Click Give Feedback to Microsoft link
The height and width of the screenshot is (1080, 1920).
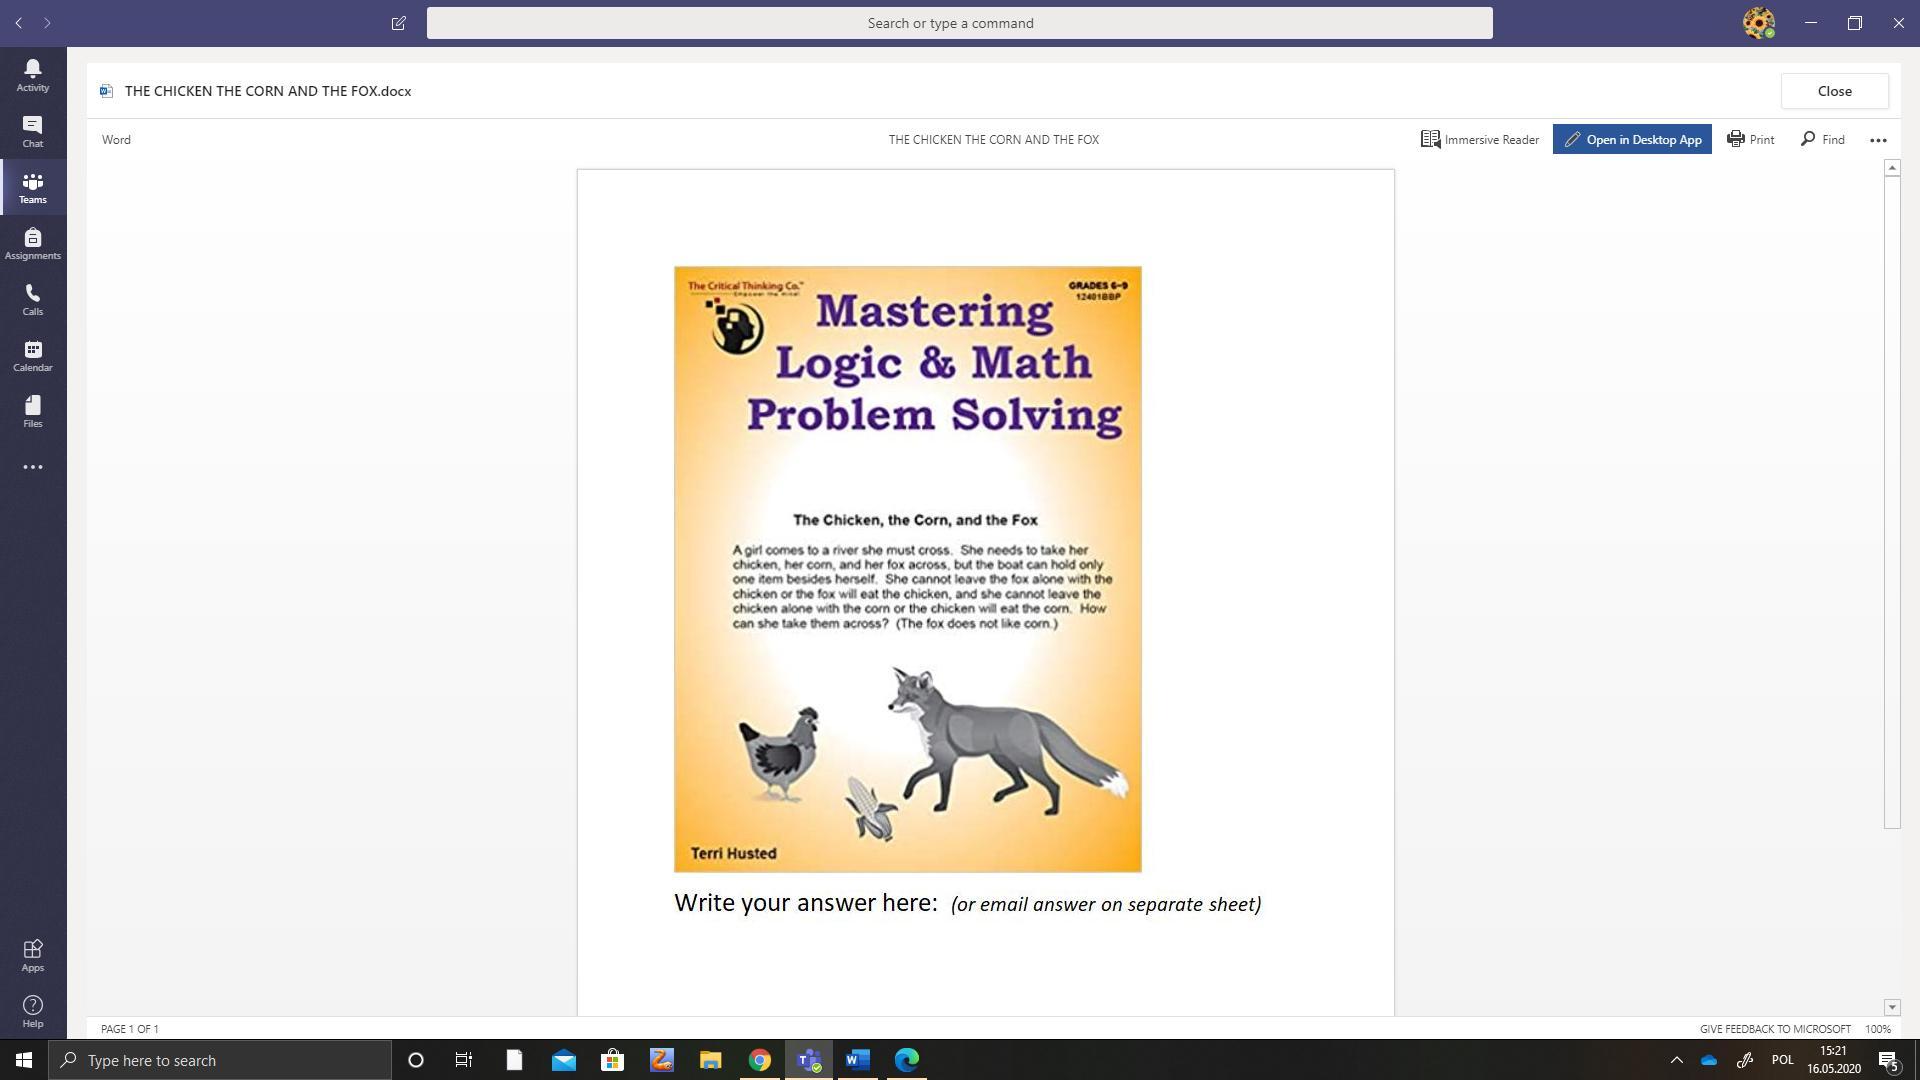tap(1774, 1029)
